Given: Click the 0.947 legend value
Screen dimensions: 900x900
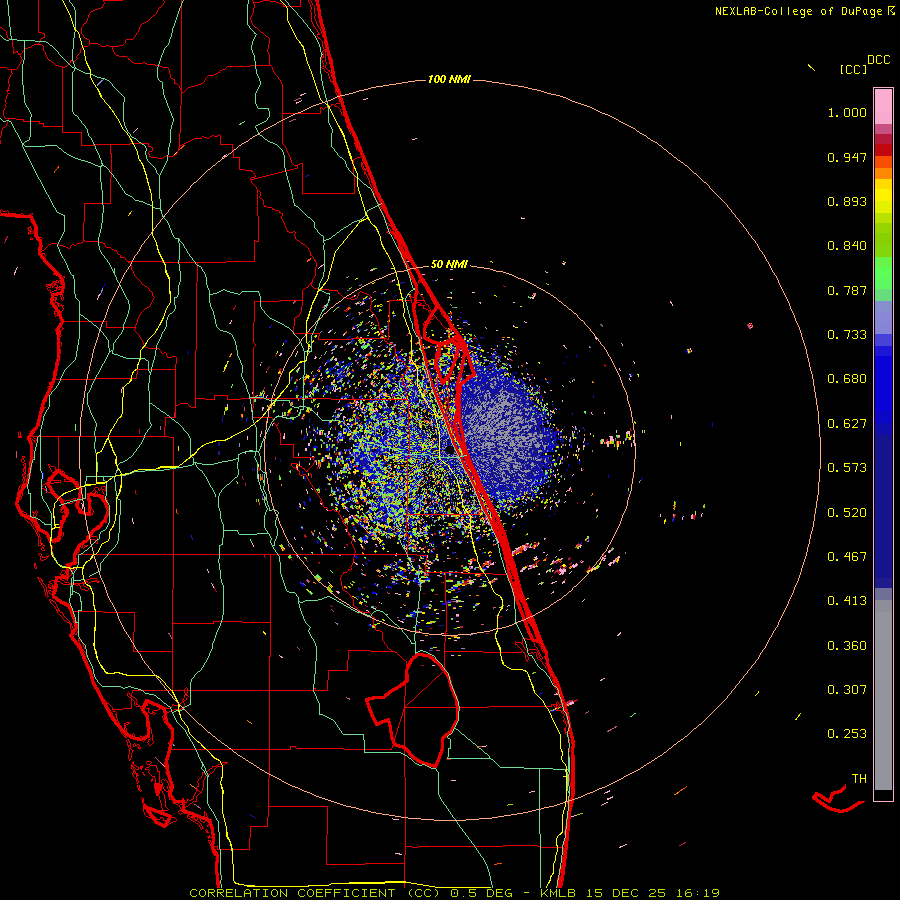Looking at the screenshot, I should 847,157.
